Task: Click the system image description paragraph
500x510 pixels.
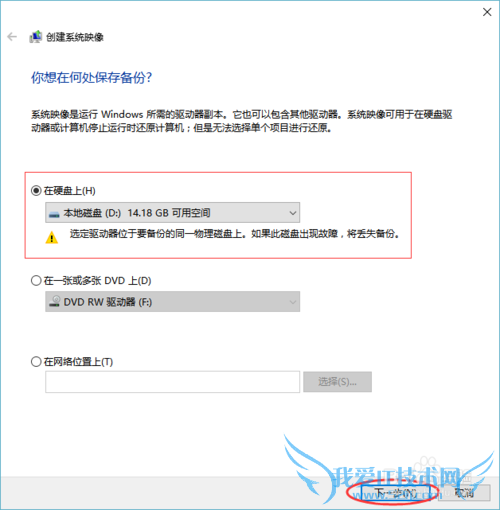Action: coord(241,121)
